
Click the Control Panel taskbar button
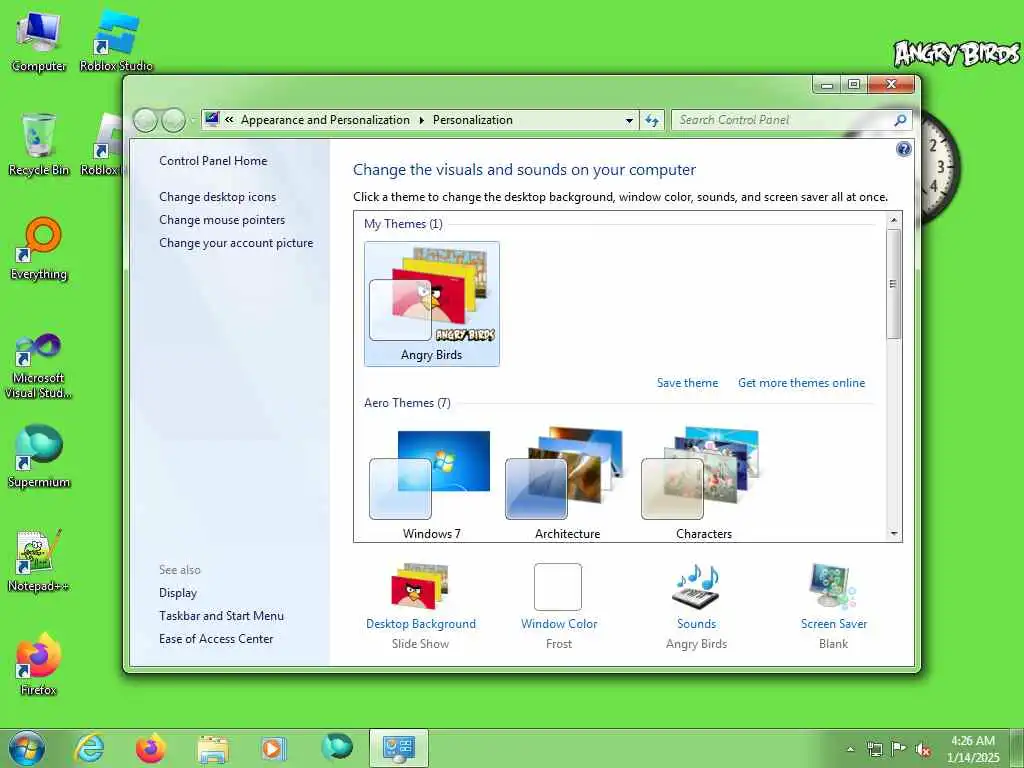398,748
